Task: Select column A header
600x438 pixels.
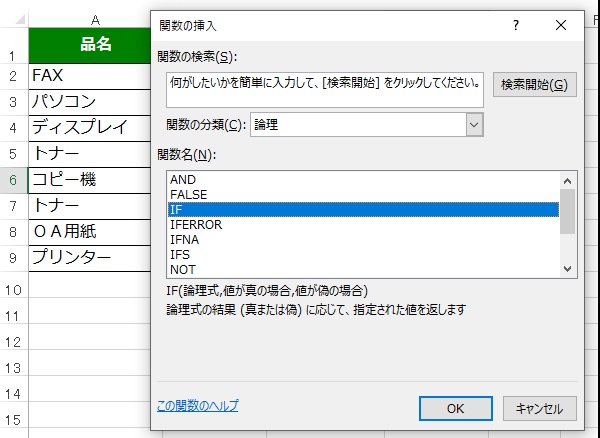Action: [90, 20]
